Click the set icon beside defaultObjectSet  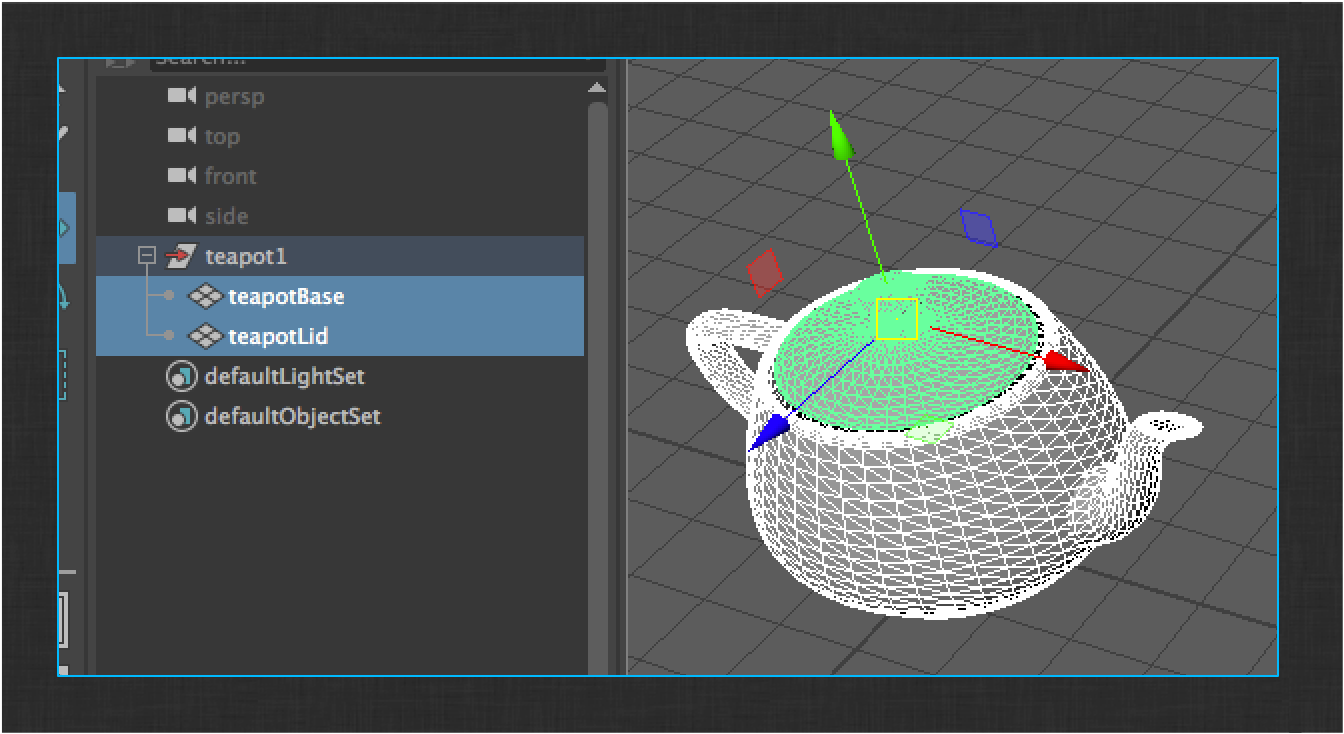181,417
